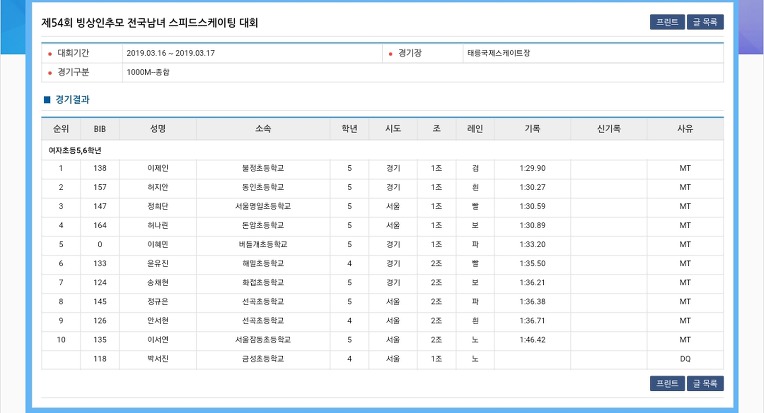Image resolution: width=764 pixels, height=413 pixels.
Task: Click the bottom 프린트 button
Action: click(667, 383)
